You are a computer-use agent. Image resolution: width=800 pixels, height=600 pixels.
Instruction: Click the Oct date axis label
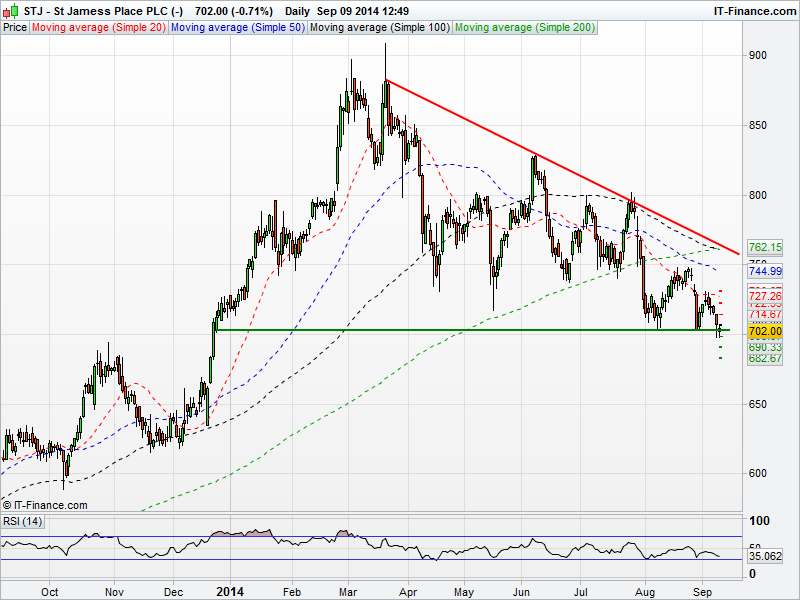[49, 592]
